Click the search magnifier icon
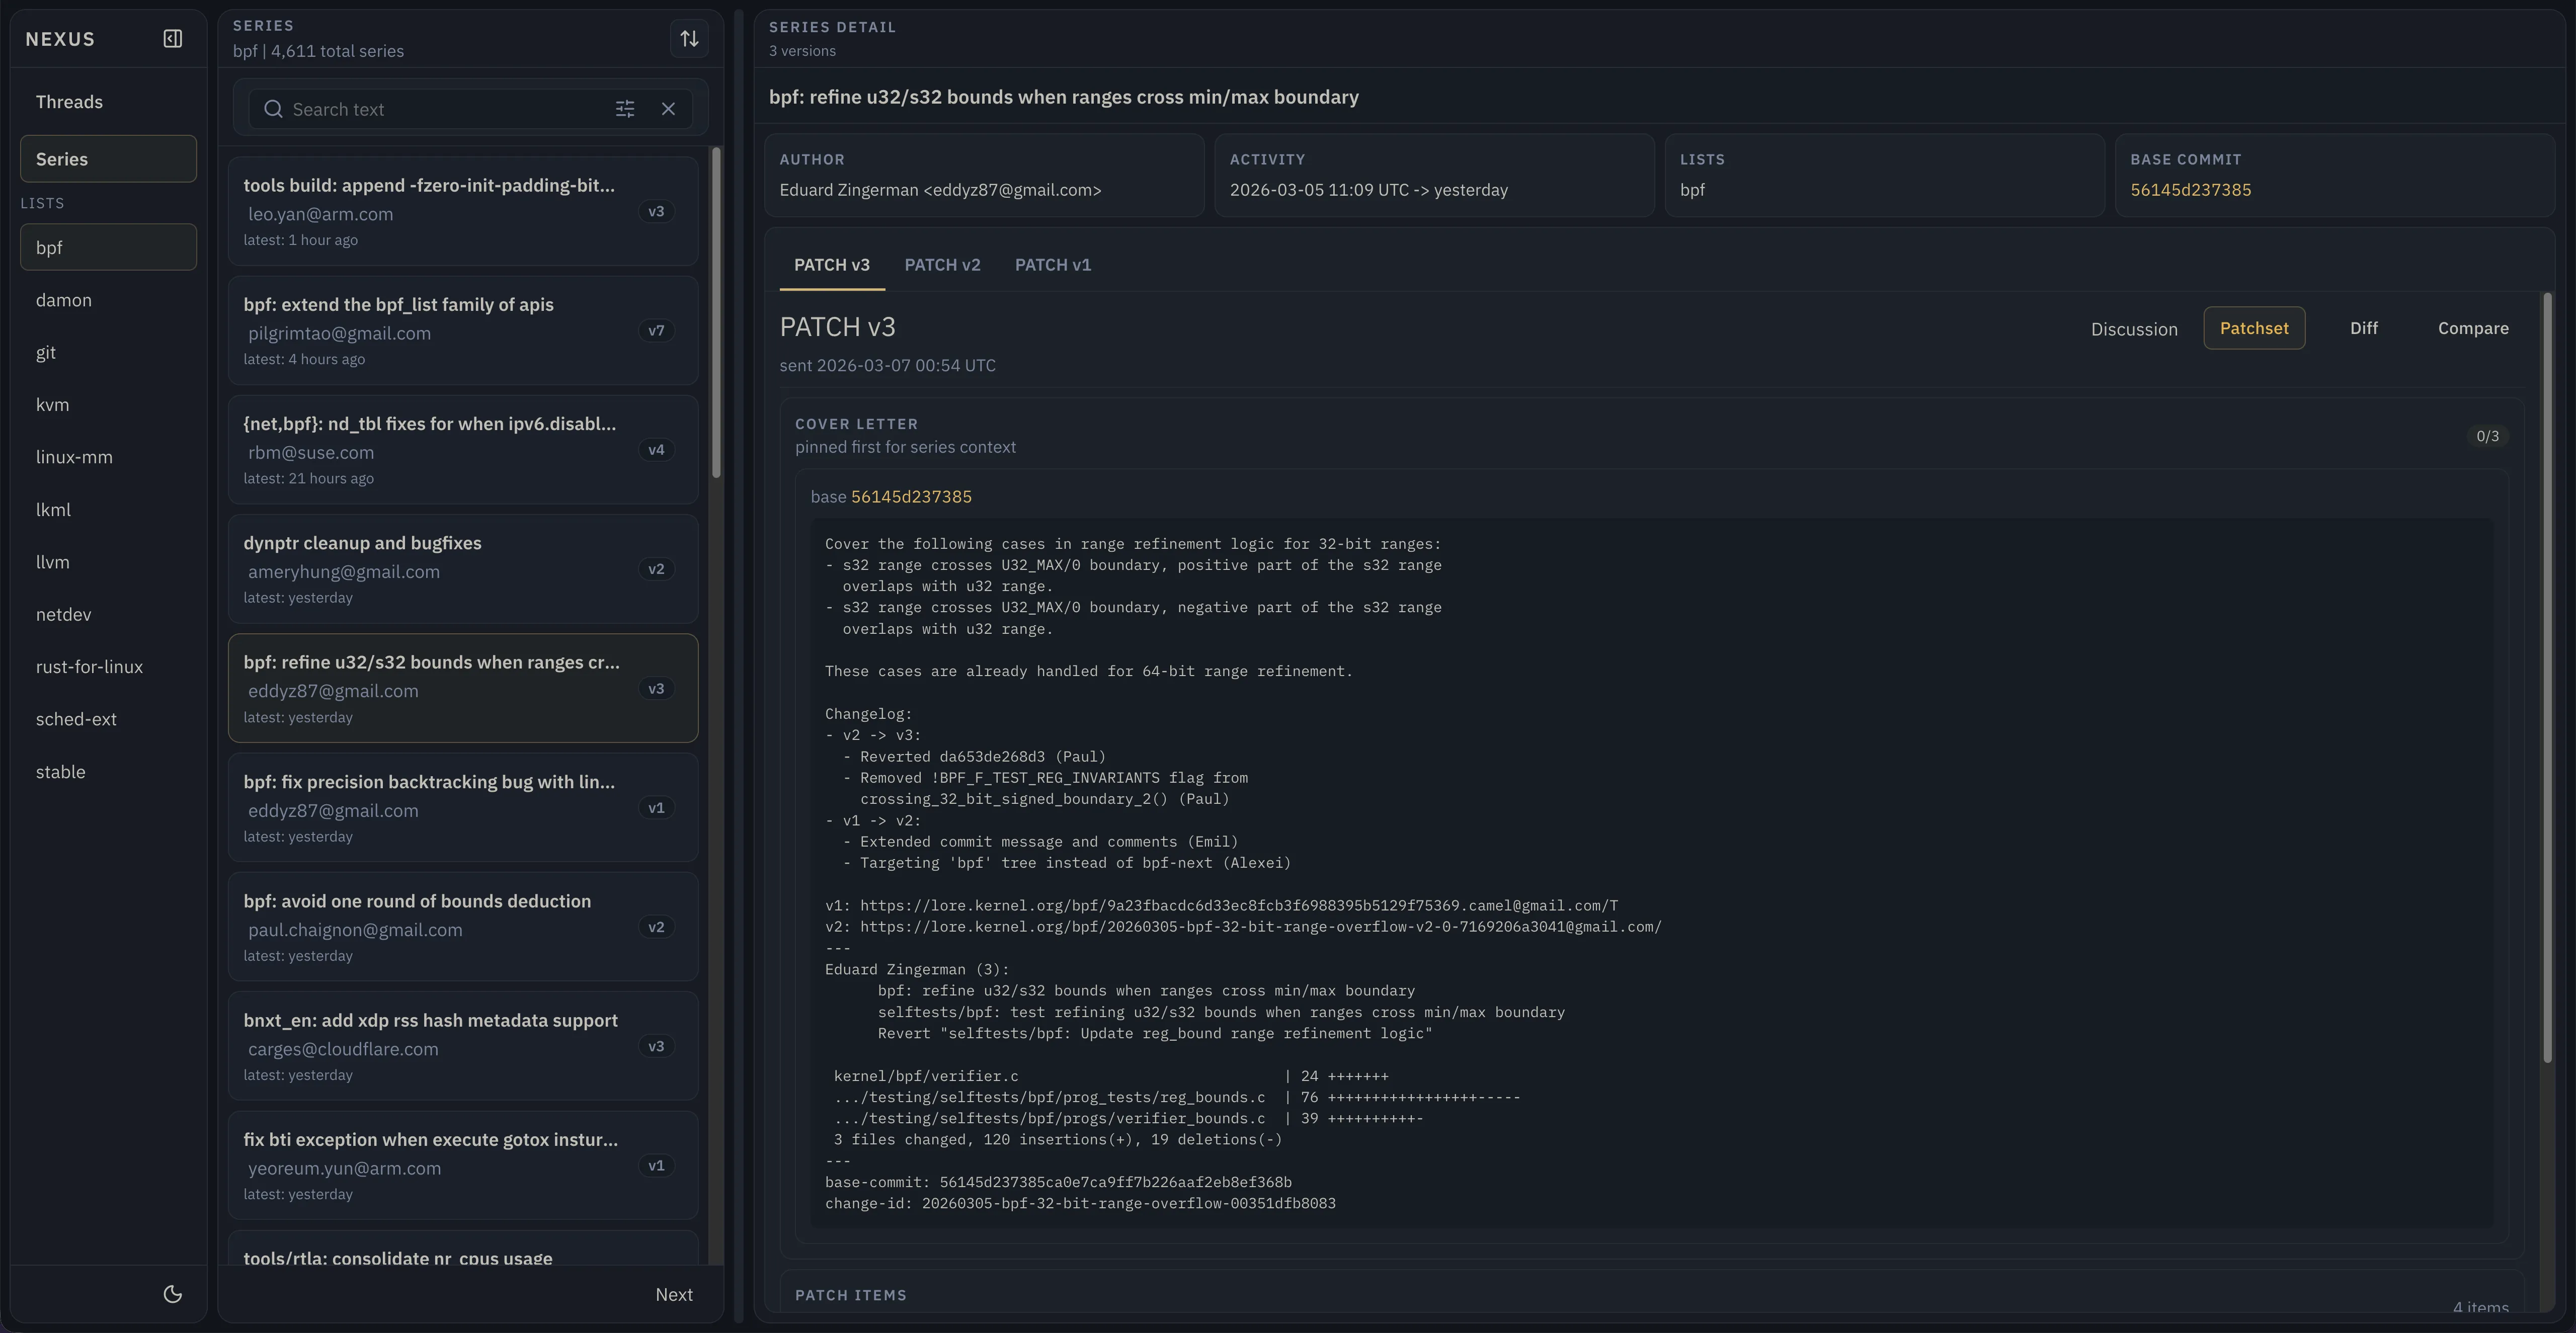The width and height of the screenshot is (2576, 1333). tap(273, 109)
